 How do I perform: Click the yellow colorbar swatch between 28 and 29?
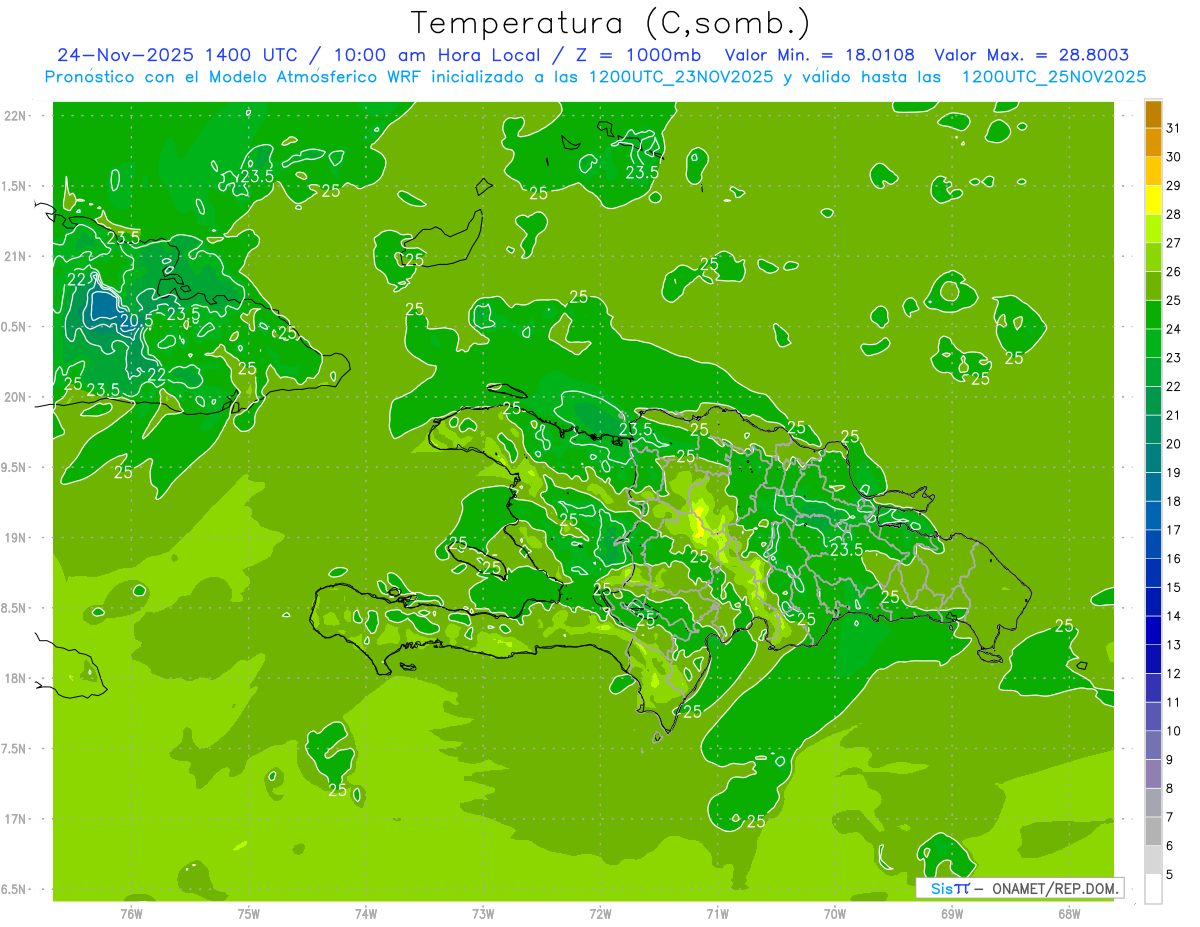tap(1153, 199)
